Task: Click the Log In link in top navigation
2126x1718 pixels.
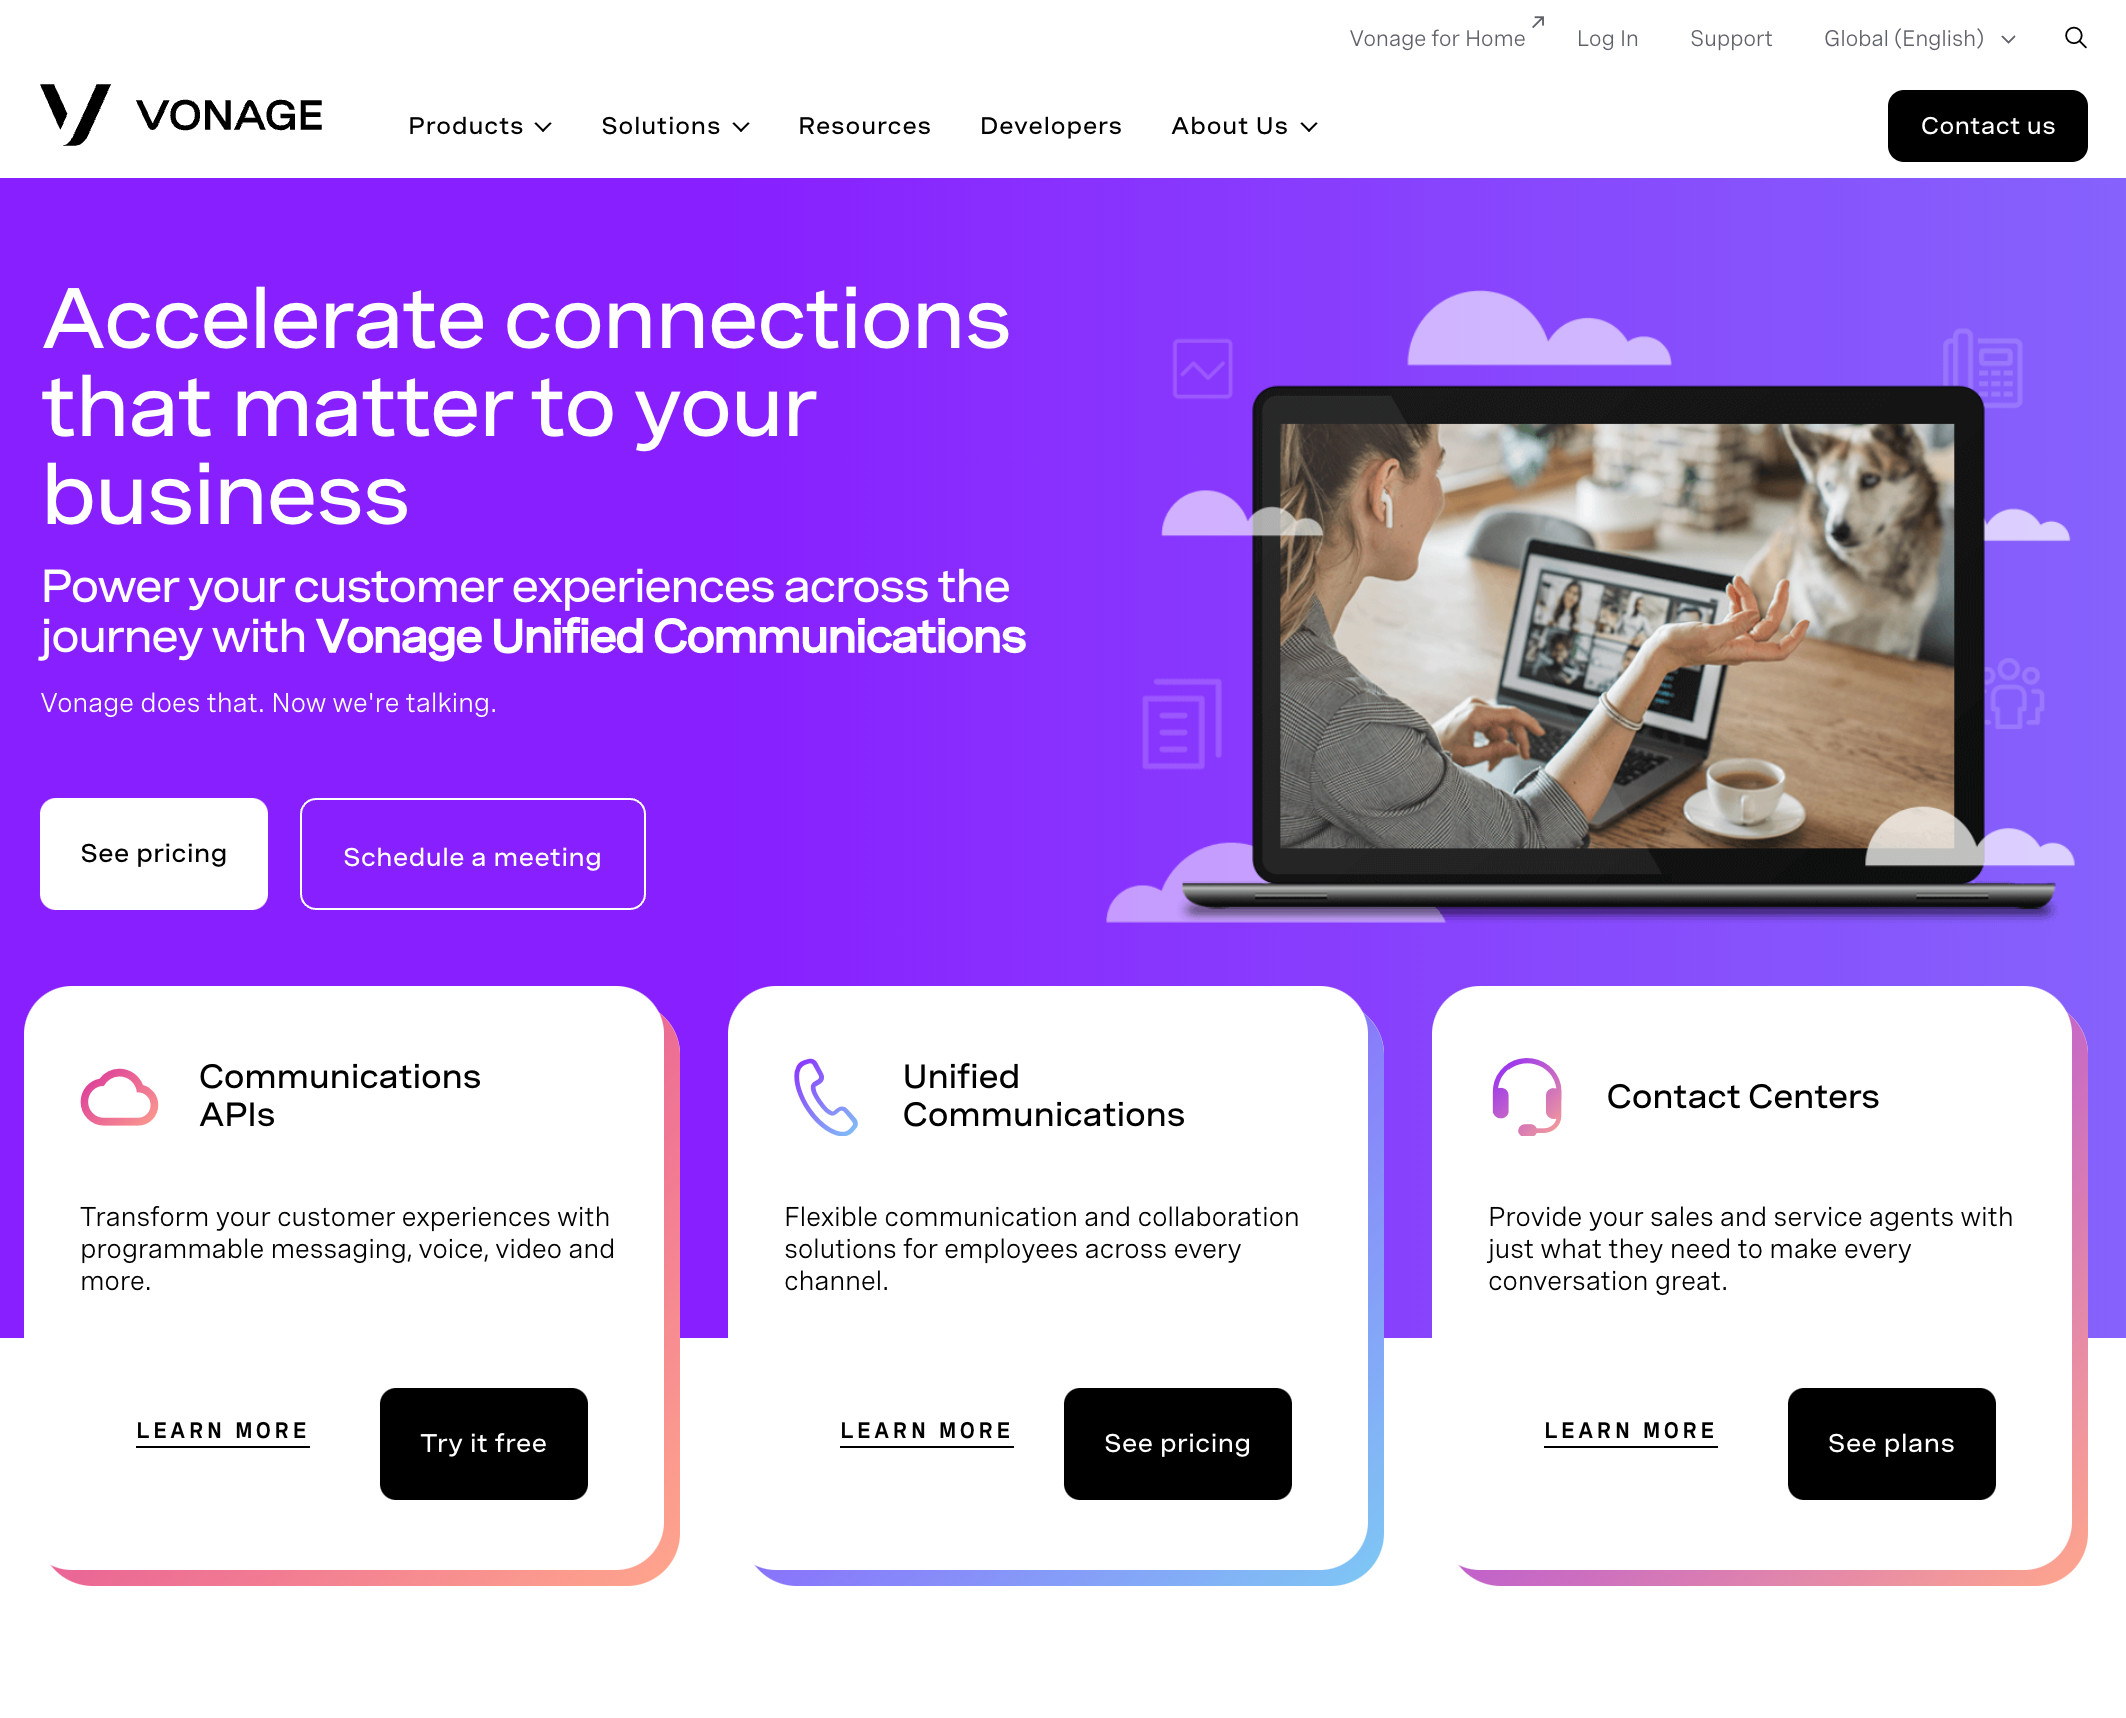Action: 1607,37
